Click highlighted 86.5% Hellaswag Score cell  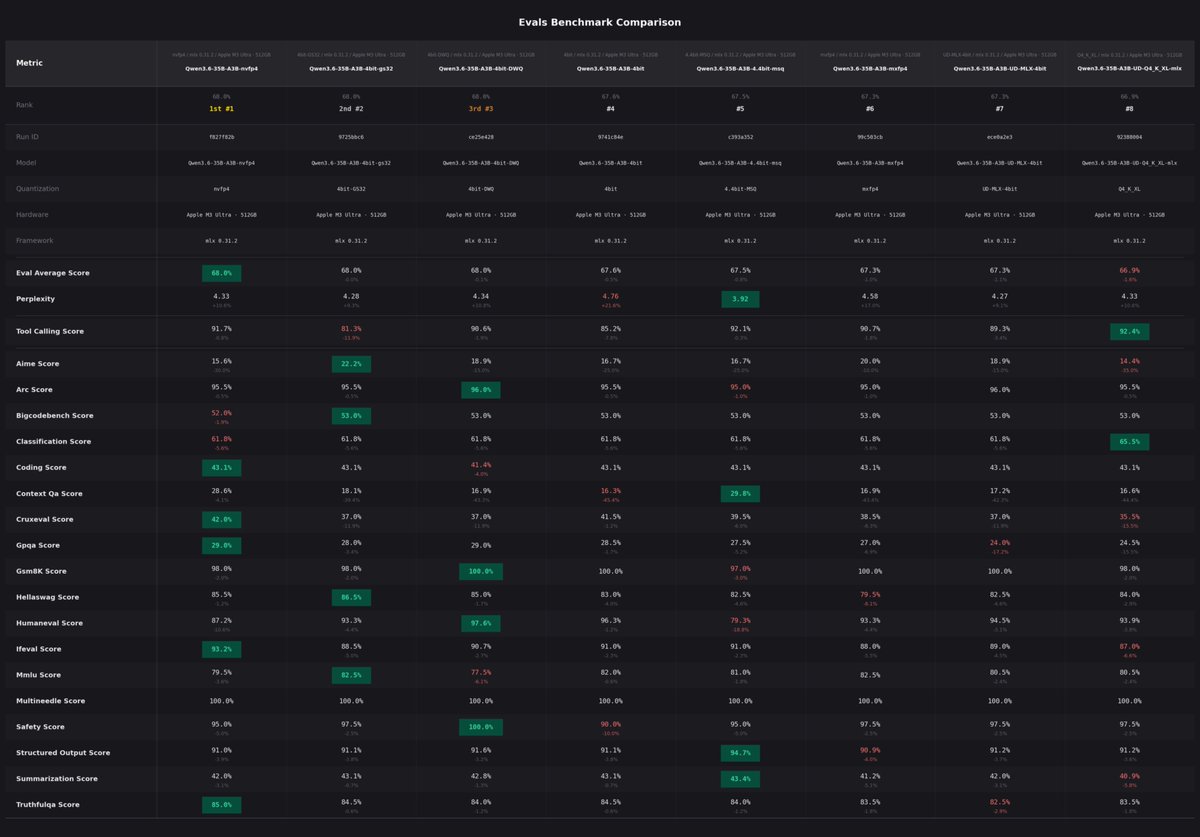pyautogui.click(x=351, y=598)
